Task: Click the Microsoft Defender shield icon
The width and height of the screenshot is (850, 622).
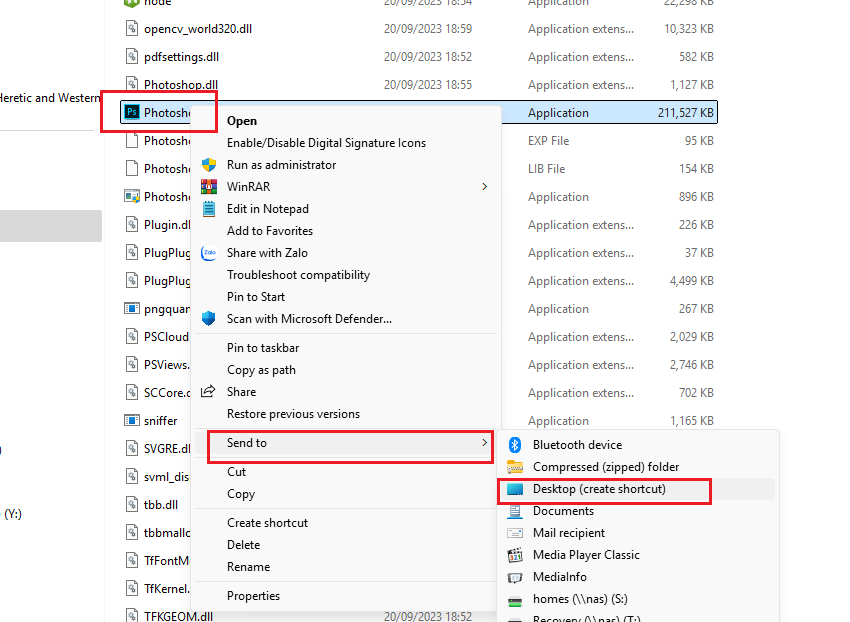Action: [x=209, y=319]
